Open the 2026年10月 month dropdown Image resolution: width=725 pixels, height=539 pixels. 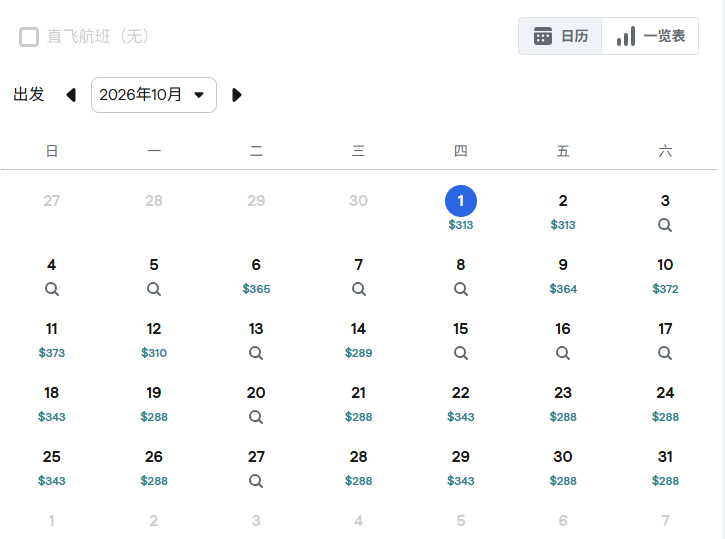click(x=154, y=95)
